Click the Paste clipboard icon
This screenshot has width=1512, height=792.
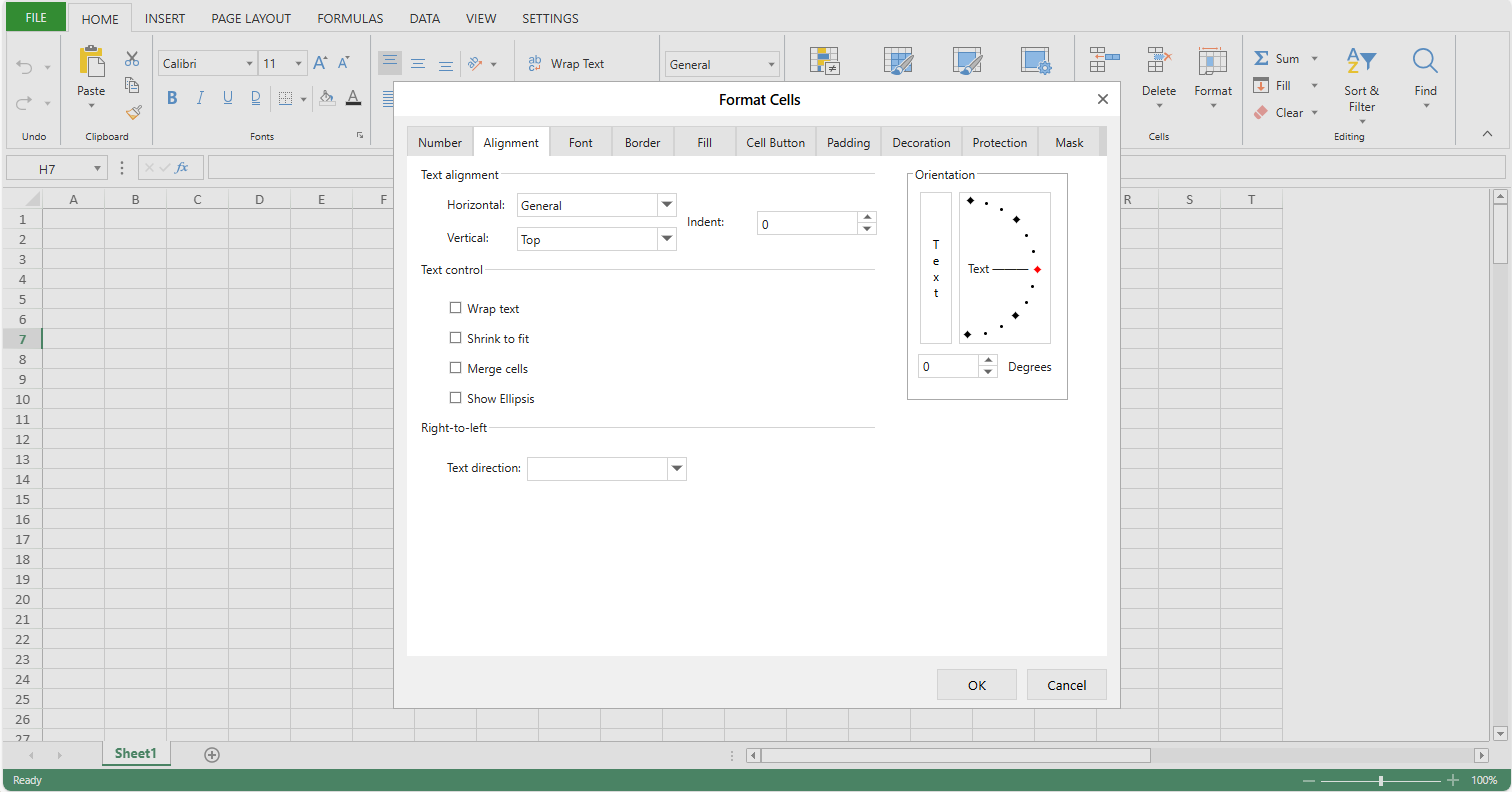pos(91,61)
